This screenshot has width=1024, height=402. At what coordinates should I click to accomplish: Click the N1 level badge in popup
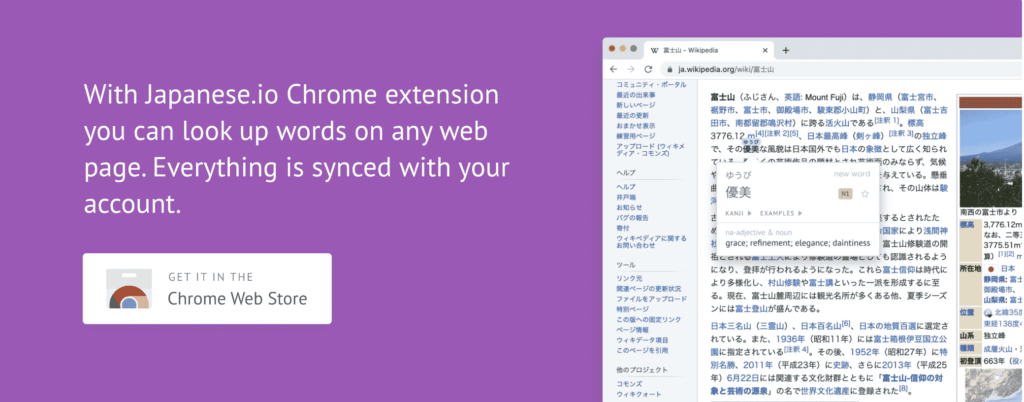(x=846, y=194)
